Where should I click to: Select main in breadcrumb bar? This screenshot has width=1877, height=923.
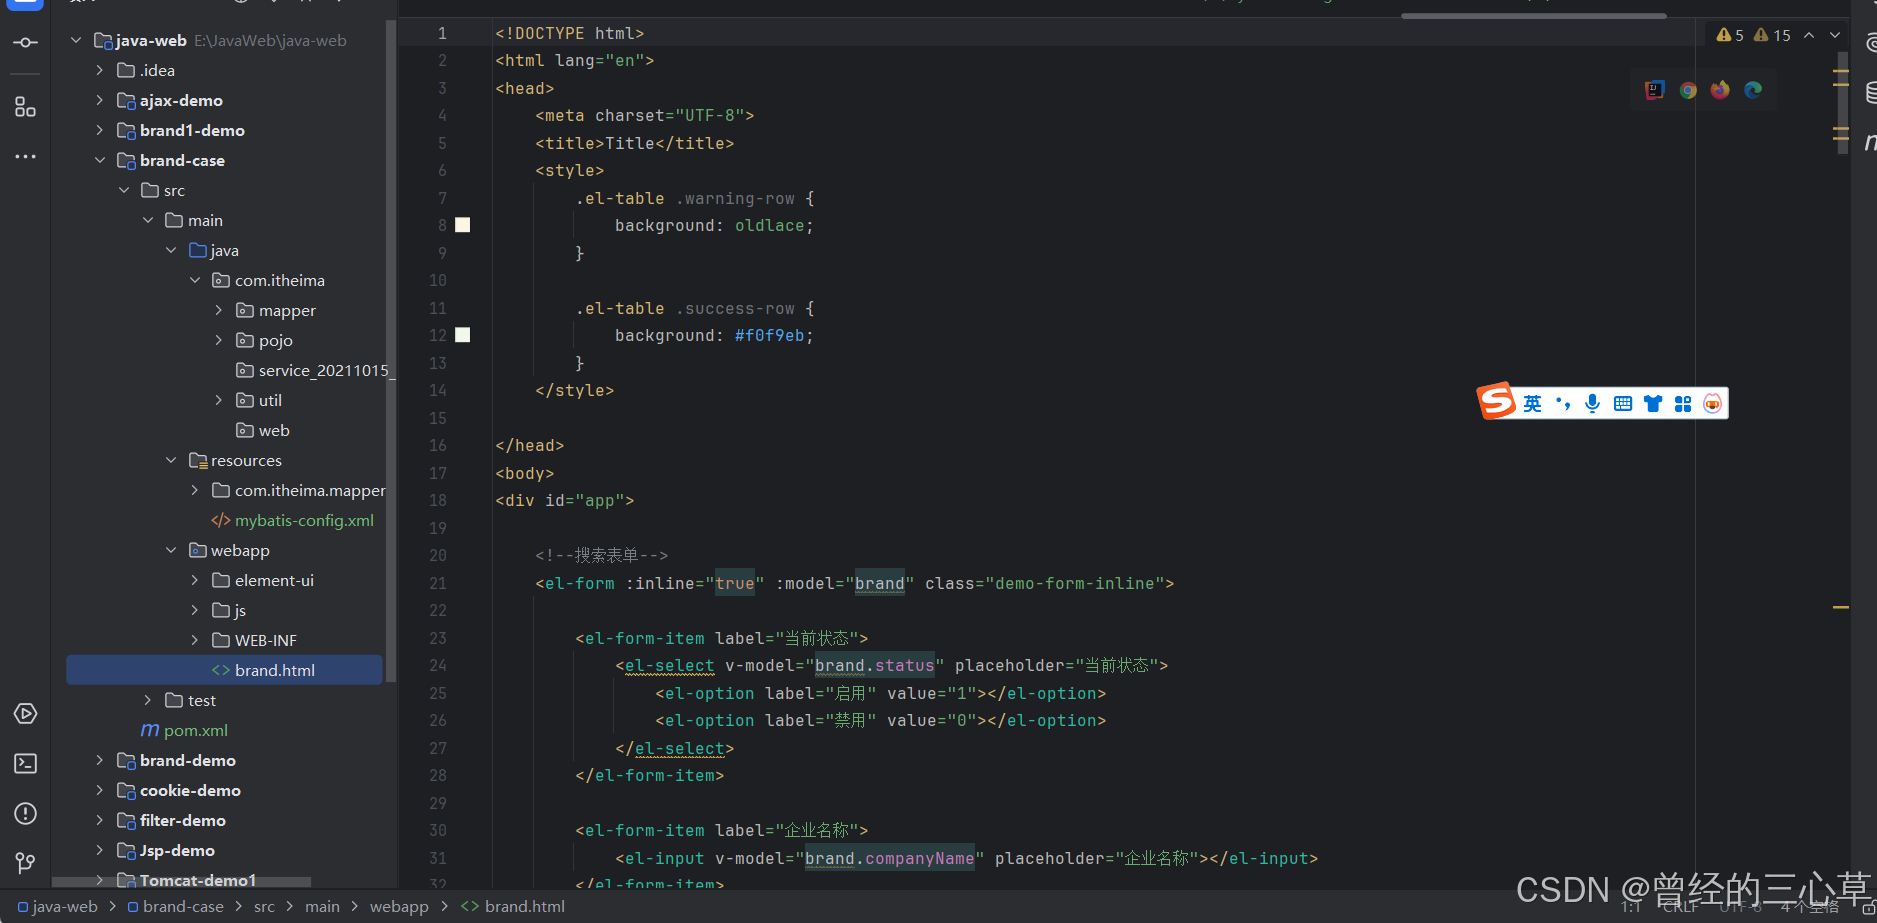[322, 906]
